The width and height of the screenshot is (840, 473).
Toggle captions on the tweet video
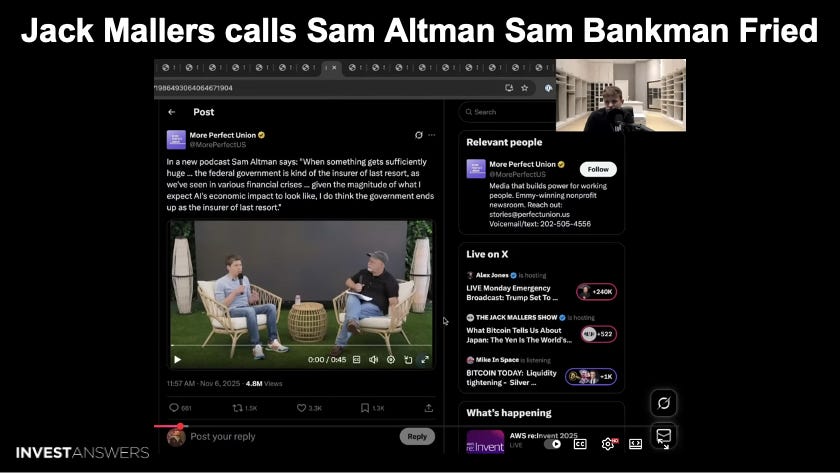pos(357,359)
